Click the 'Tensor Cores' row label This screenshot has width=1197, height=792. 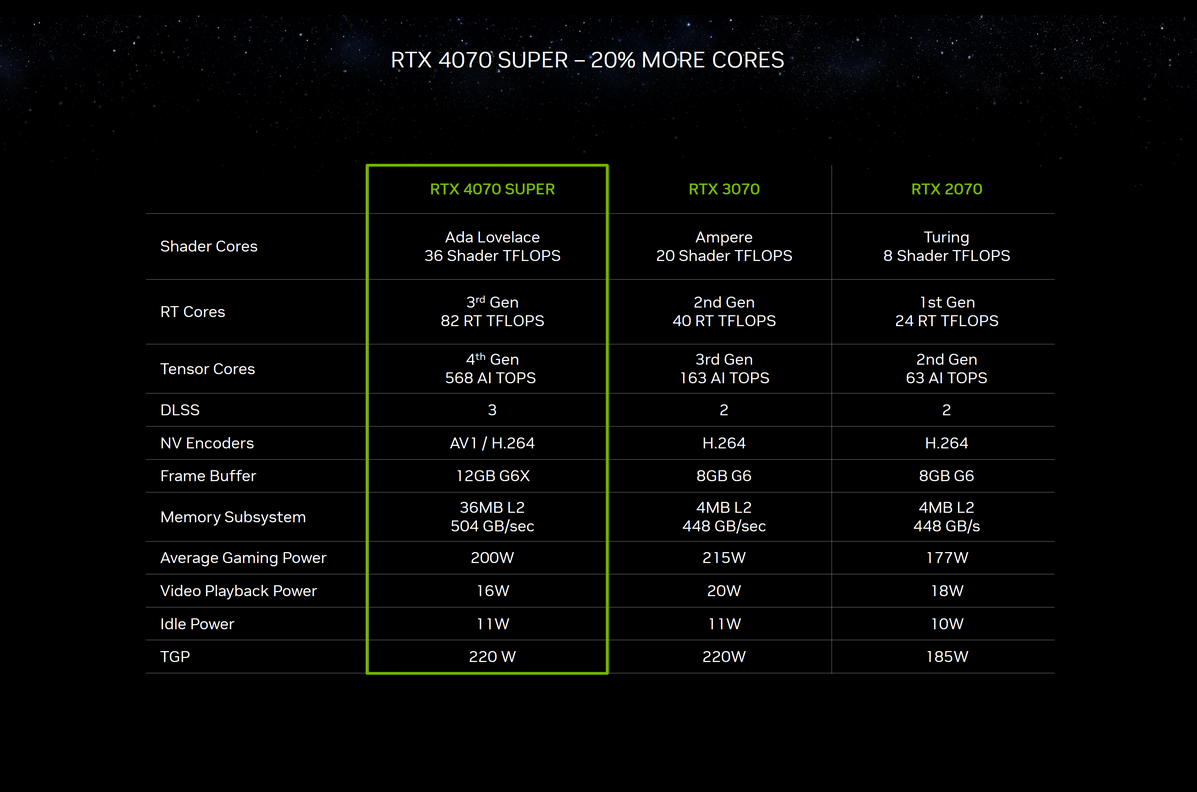pyautogui.click(x=208, y=369)
